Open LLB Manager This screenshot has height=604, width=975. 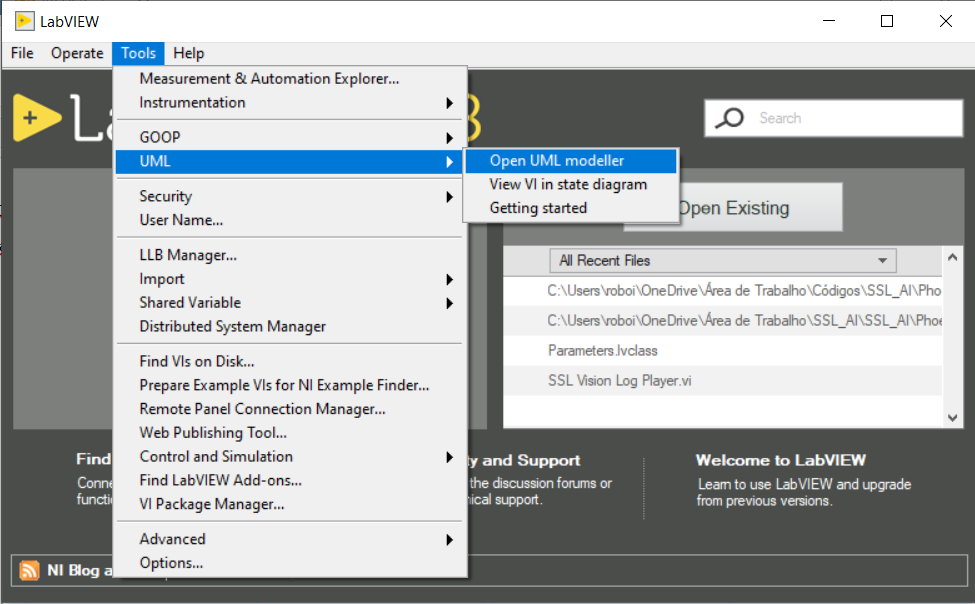pyautogui.click(x=290, y=256)
